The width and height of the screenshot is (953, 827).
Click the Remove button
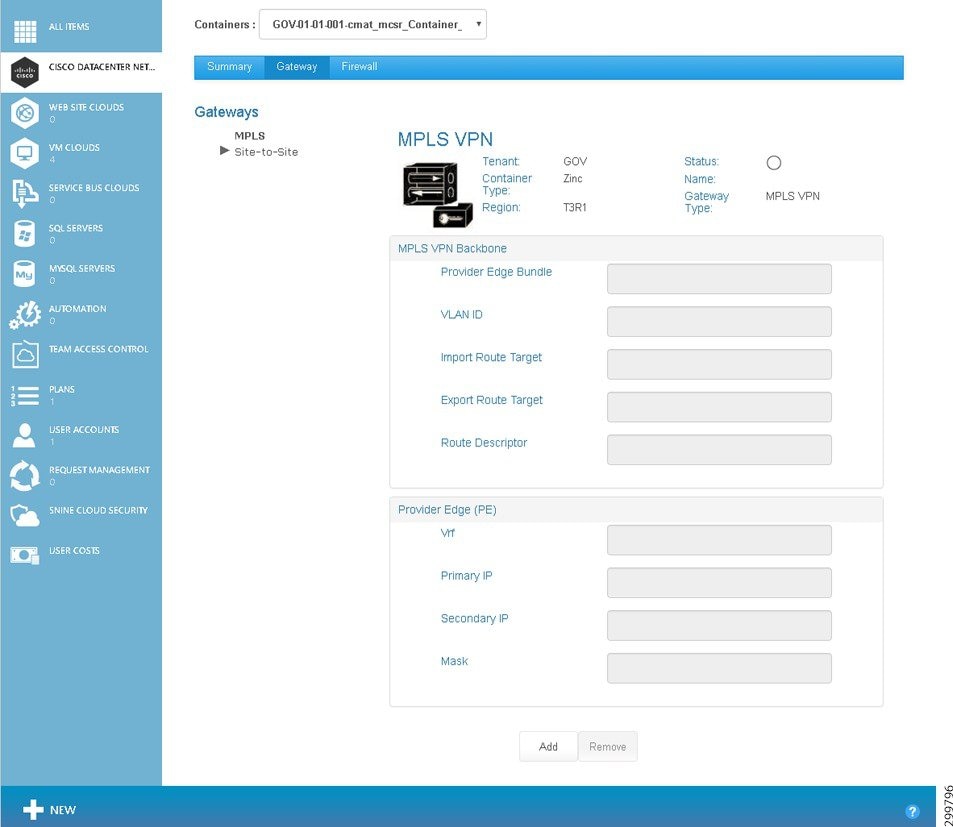[x=608, y=746]
